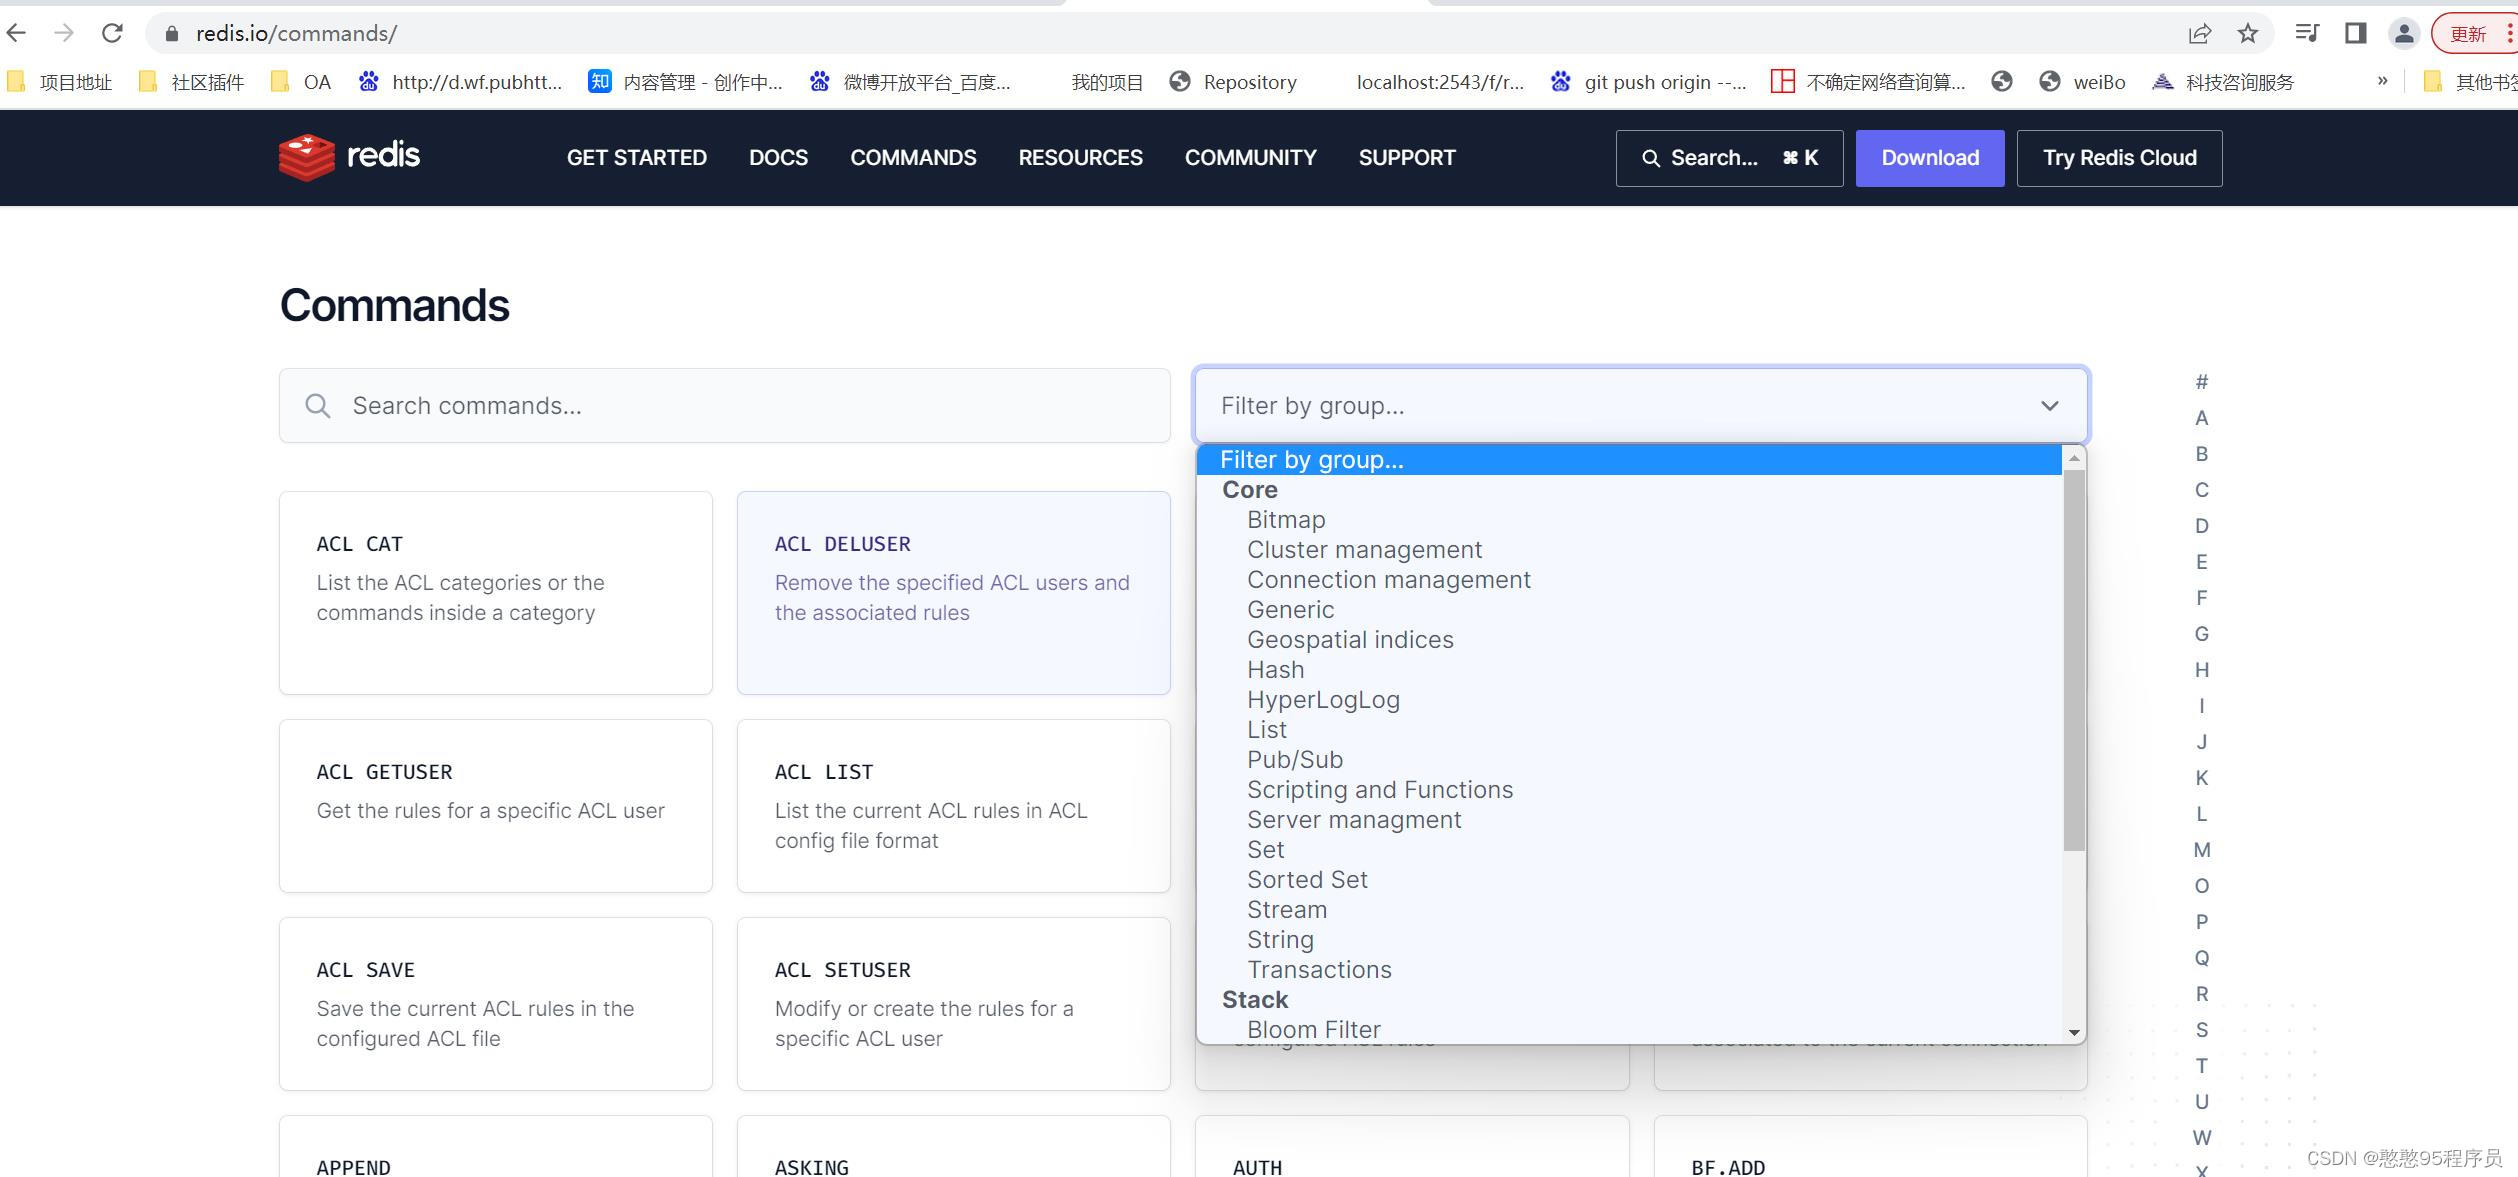This screenshot has height=1177, width=2518.
Task: Collapse the Filter by group dropdown
Action: (1640, 405)
